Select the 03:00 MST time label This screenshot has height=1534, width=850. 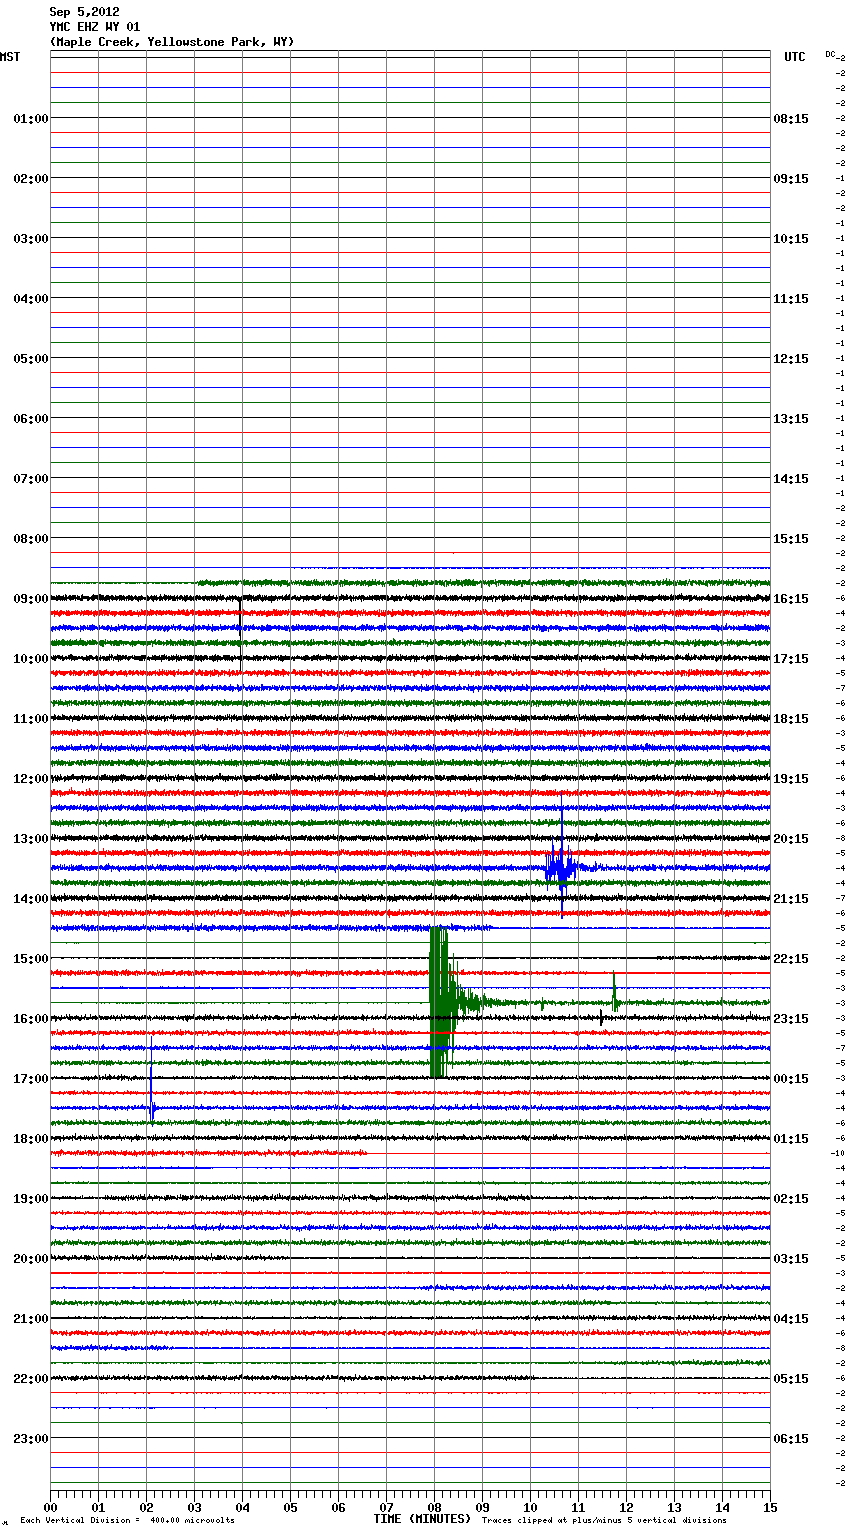coord(30,239)
